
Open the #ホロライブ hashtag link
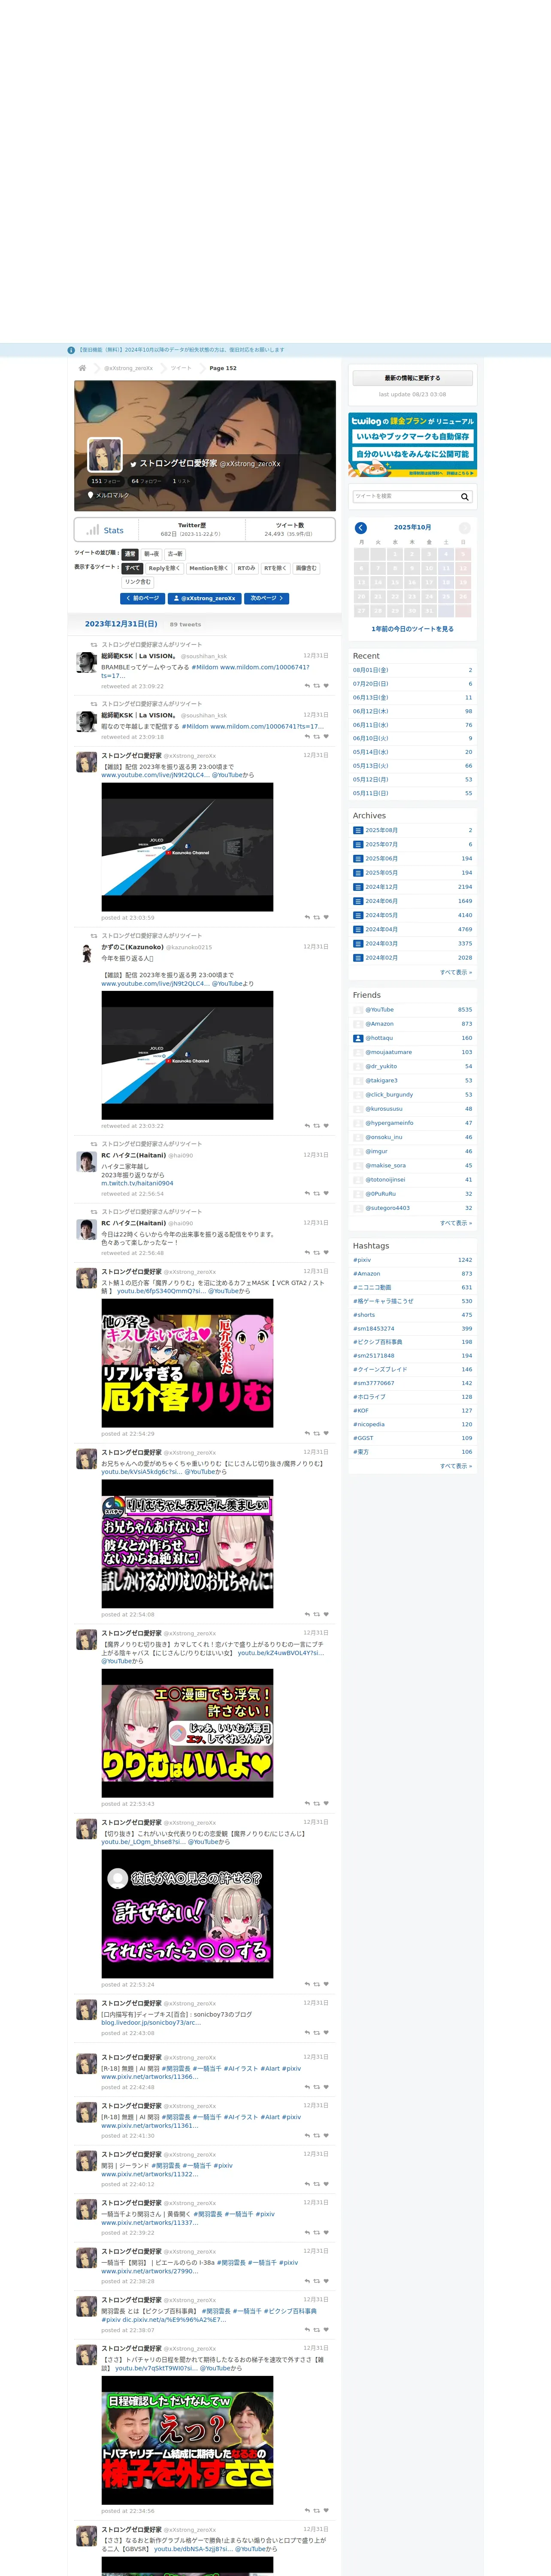(369, 1397)
